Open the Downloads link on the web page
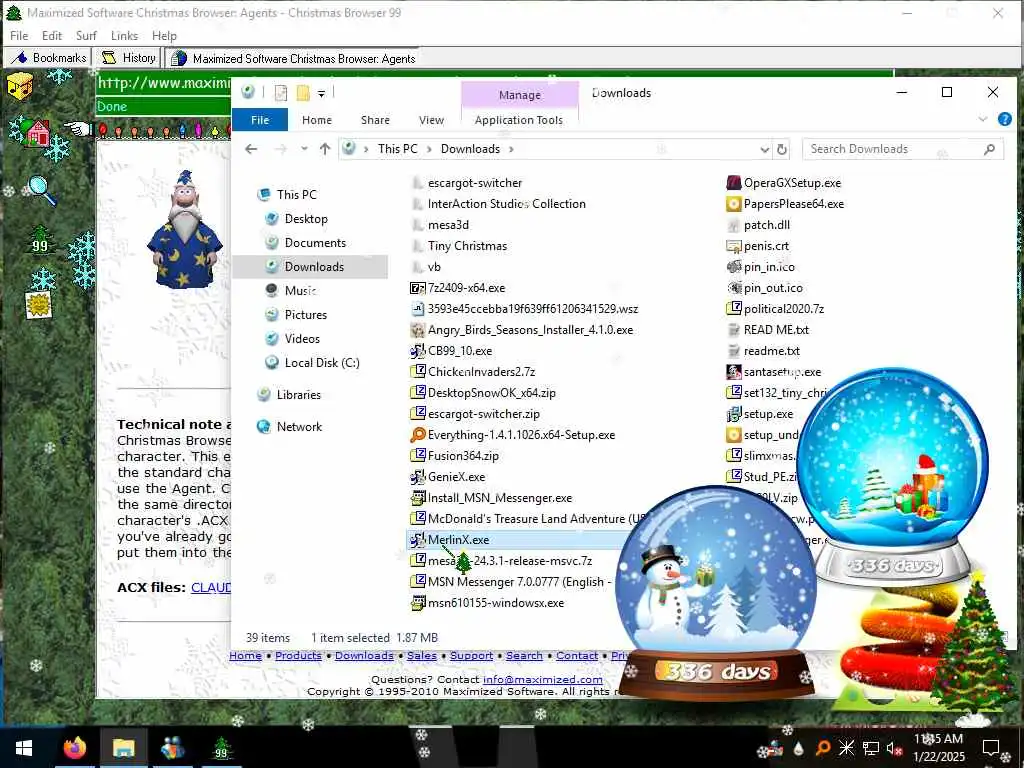Screen dimensions: 1024x768 (x=364, y=656)
